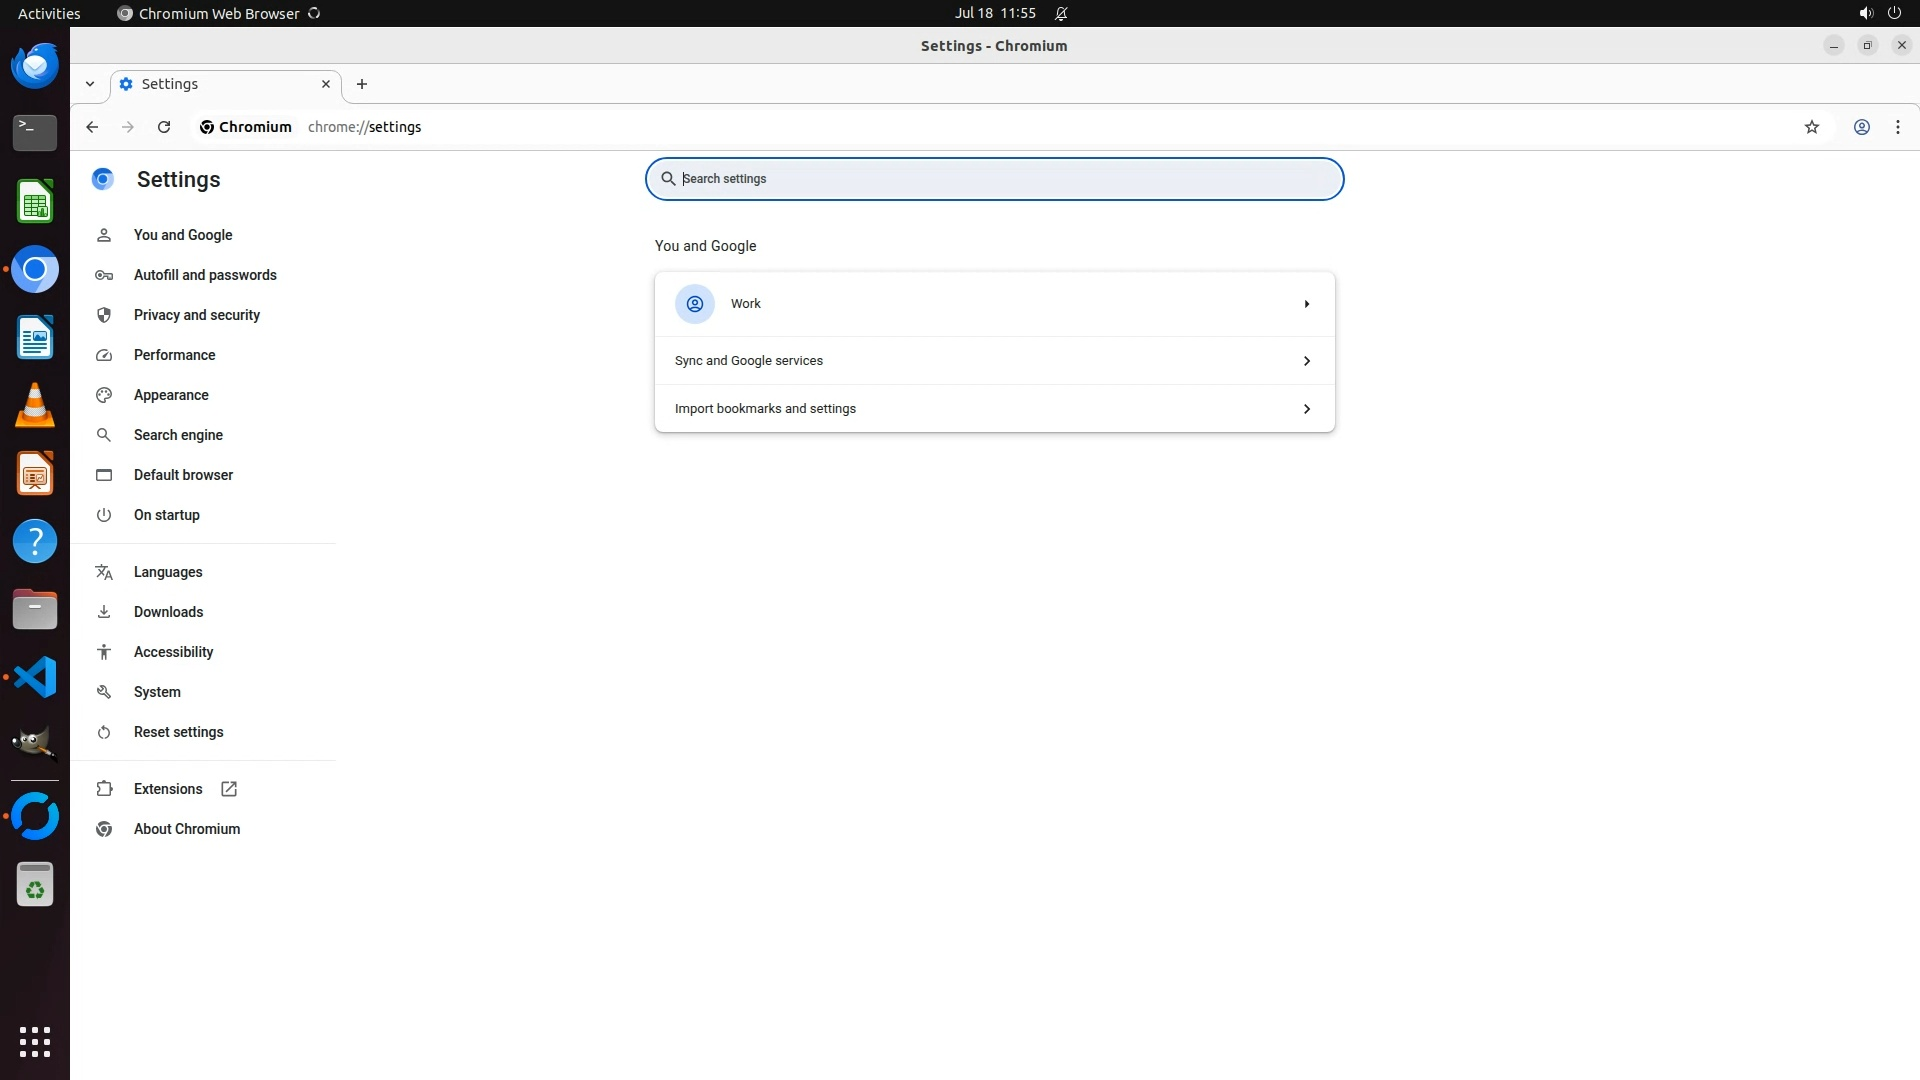Open Sync and Google services chevron
Image resolution: width=1920 pixels, height=1080 pixels.
1306,361
